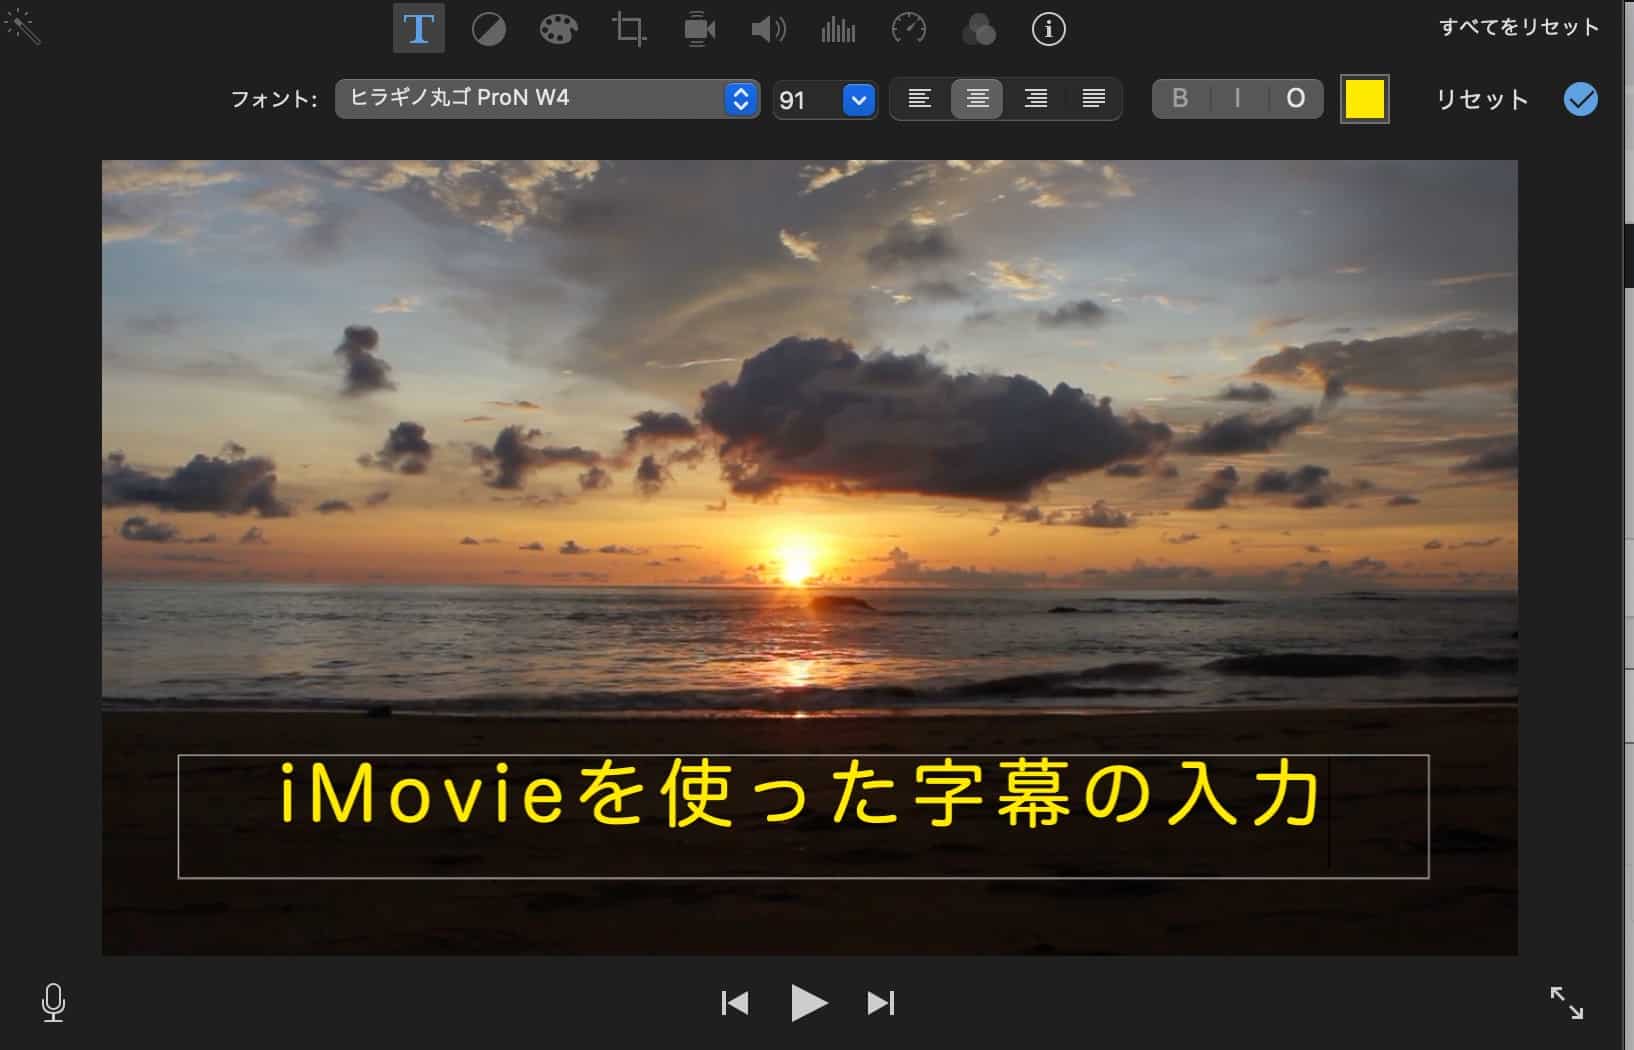The image size is (1634, 1050).
Task: Select justified text alignment
Action: click(1094, 98)
